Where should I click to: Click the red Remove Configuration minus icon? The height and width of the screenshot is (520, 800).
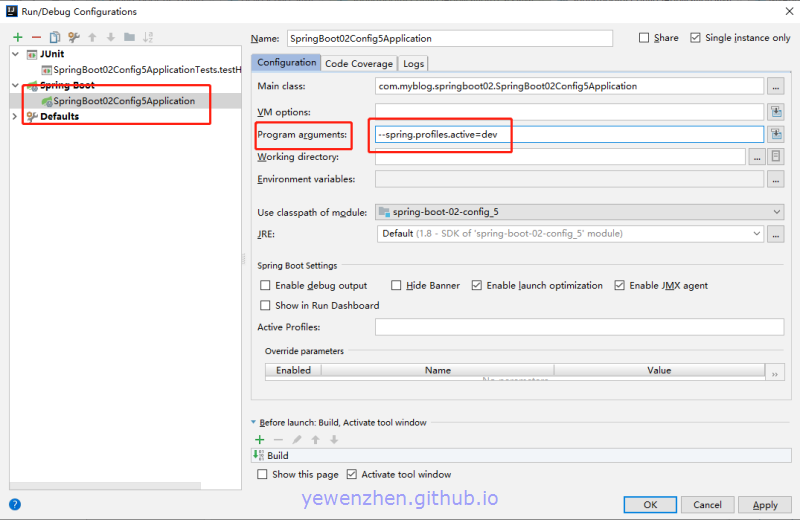tap(36, 37)
